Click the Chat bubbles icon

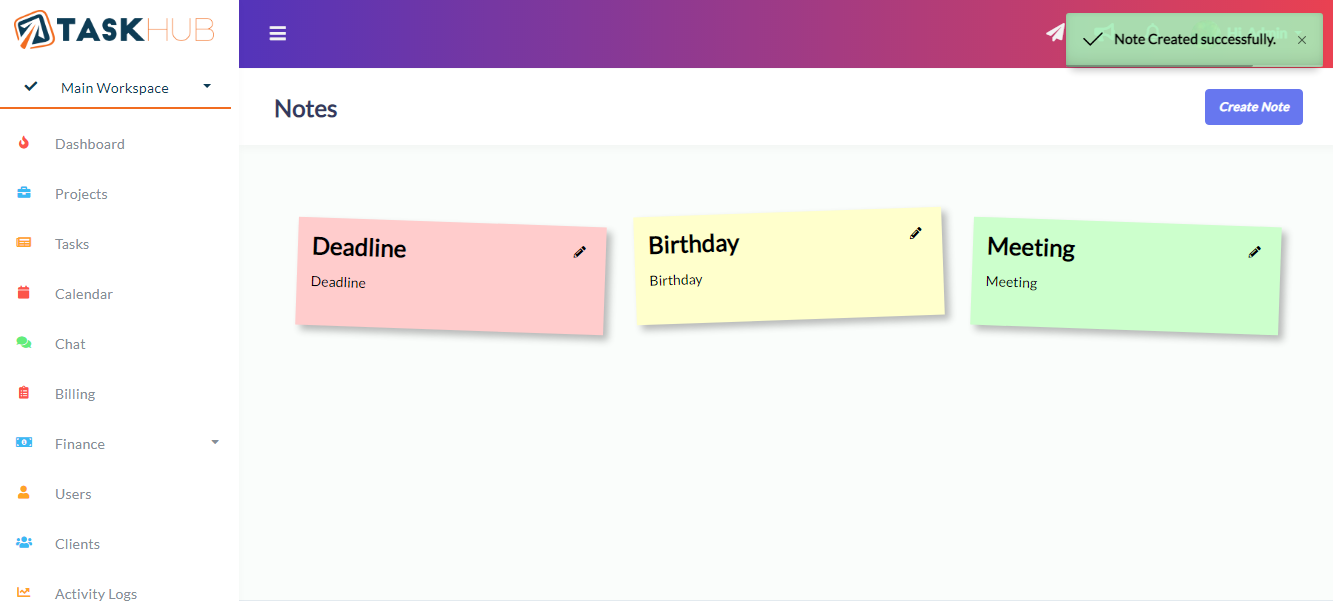click(24, 343)
